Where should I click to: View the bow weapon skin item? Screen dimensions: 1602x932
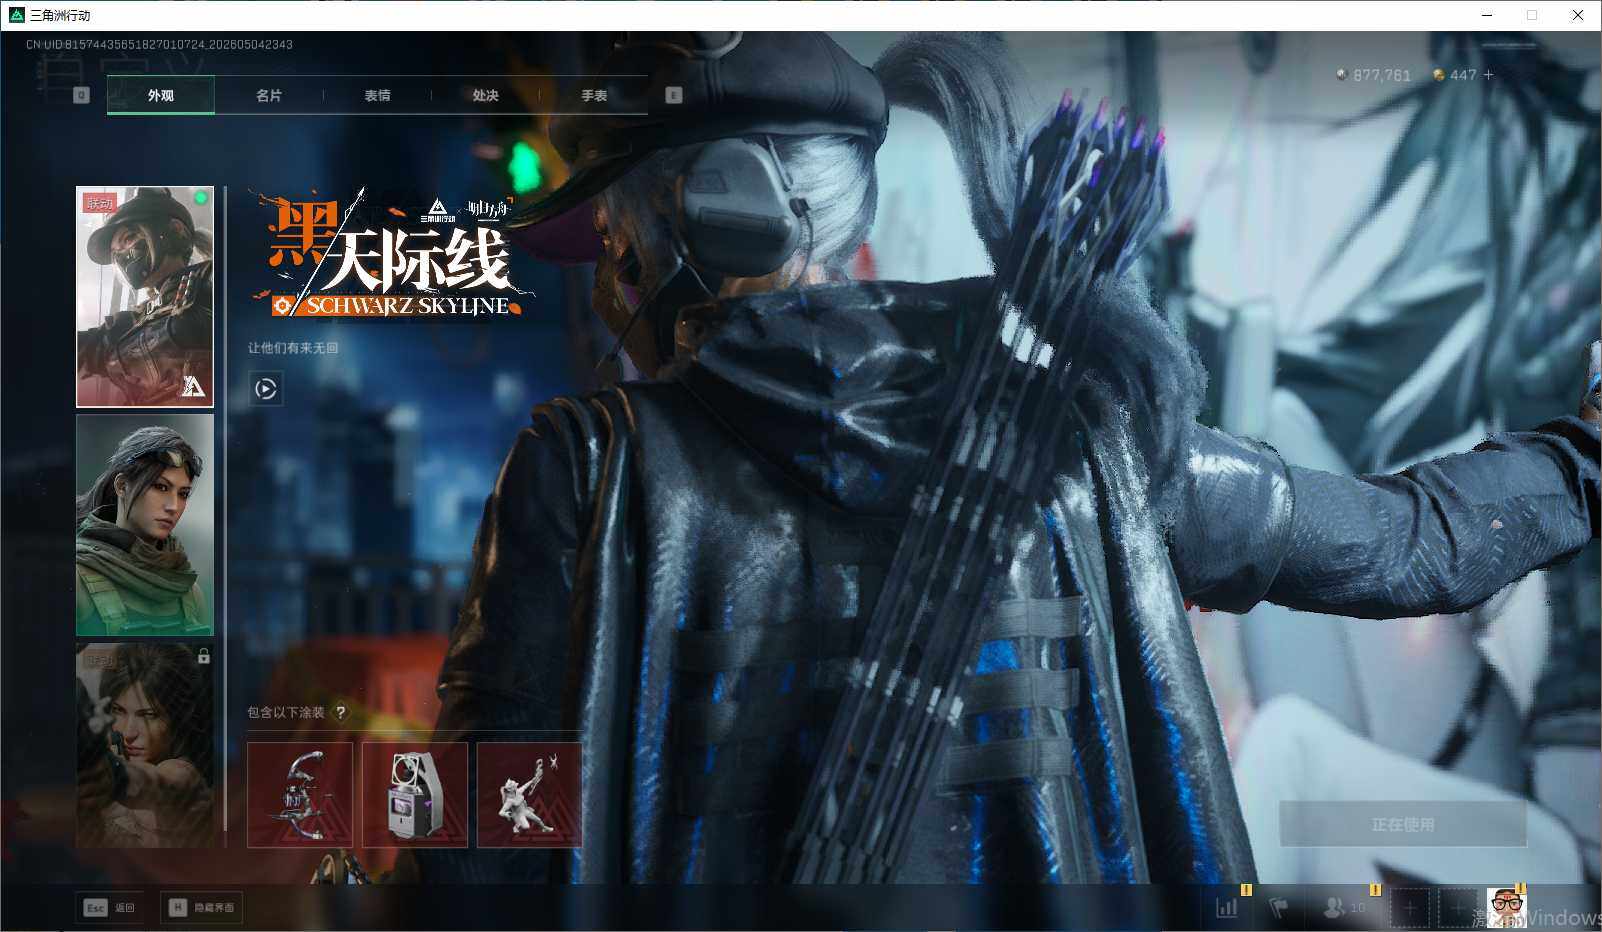pyautogui.click(x=300, y=794)
